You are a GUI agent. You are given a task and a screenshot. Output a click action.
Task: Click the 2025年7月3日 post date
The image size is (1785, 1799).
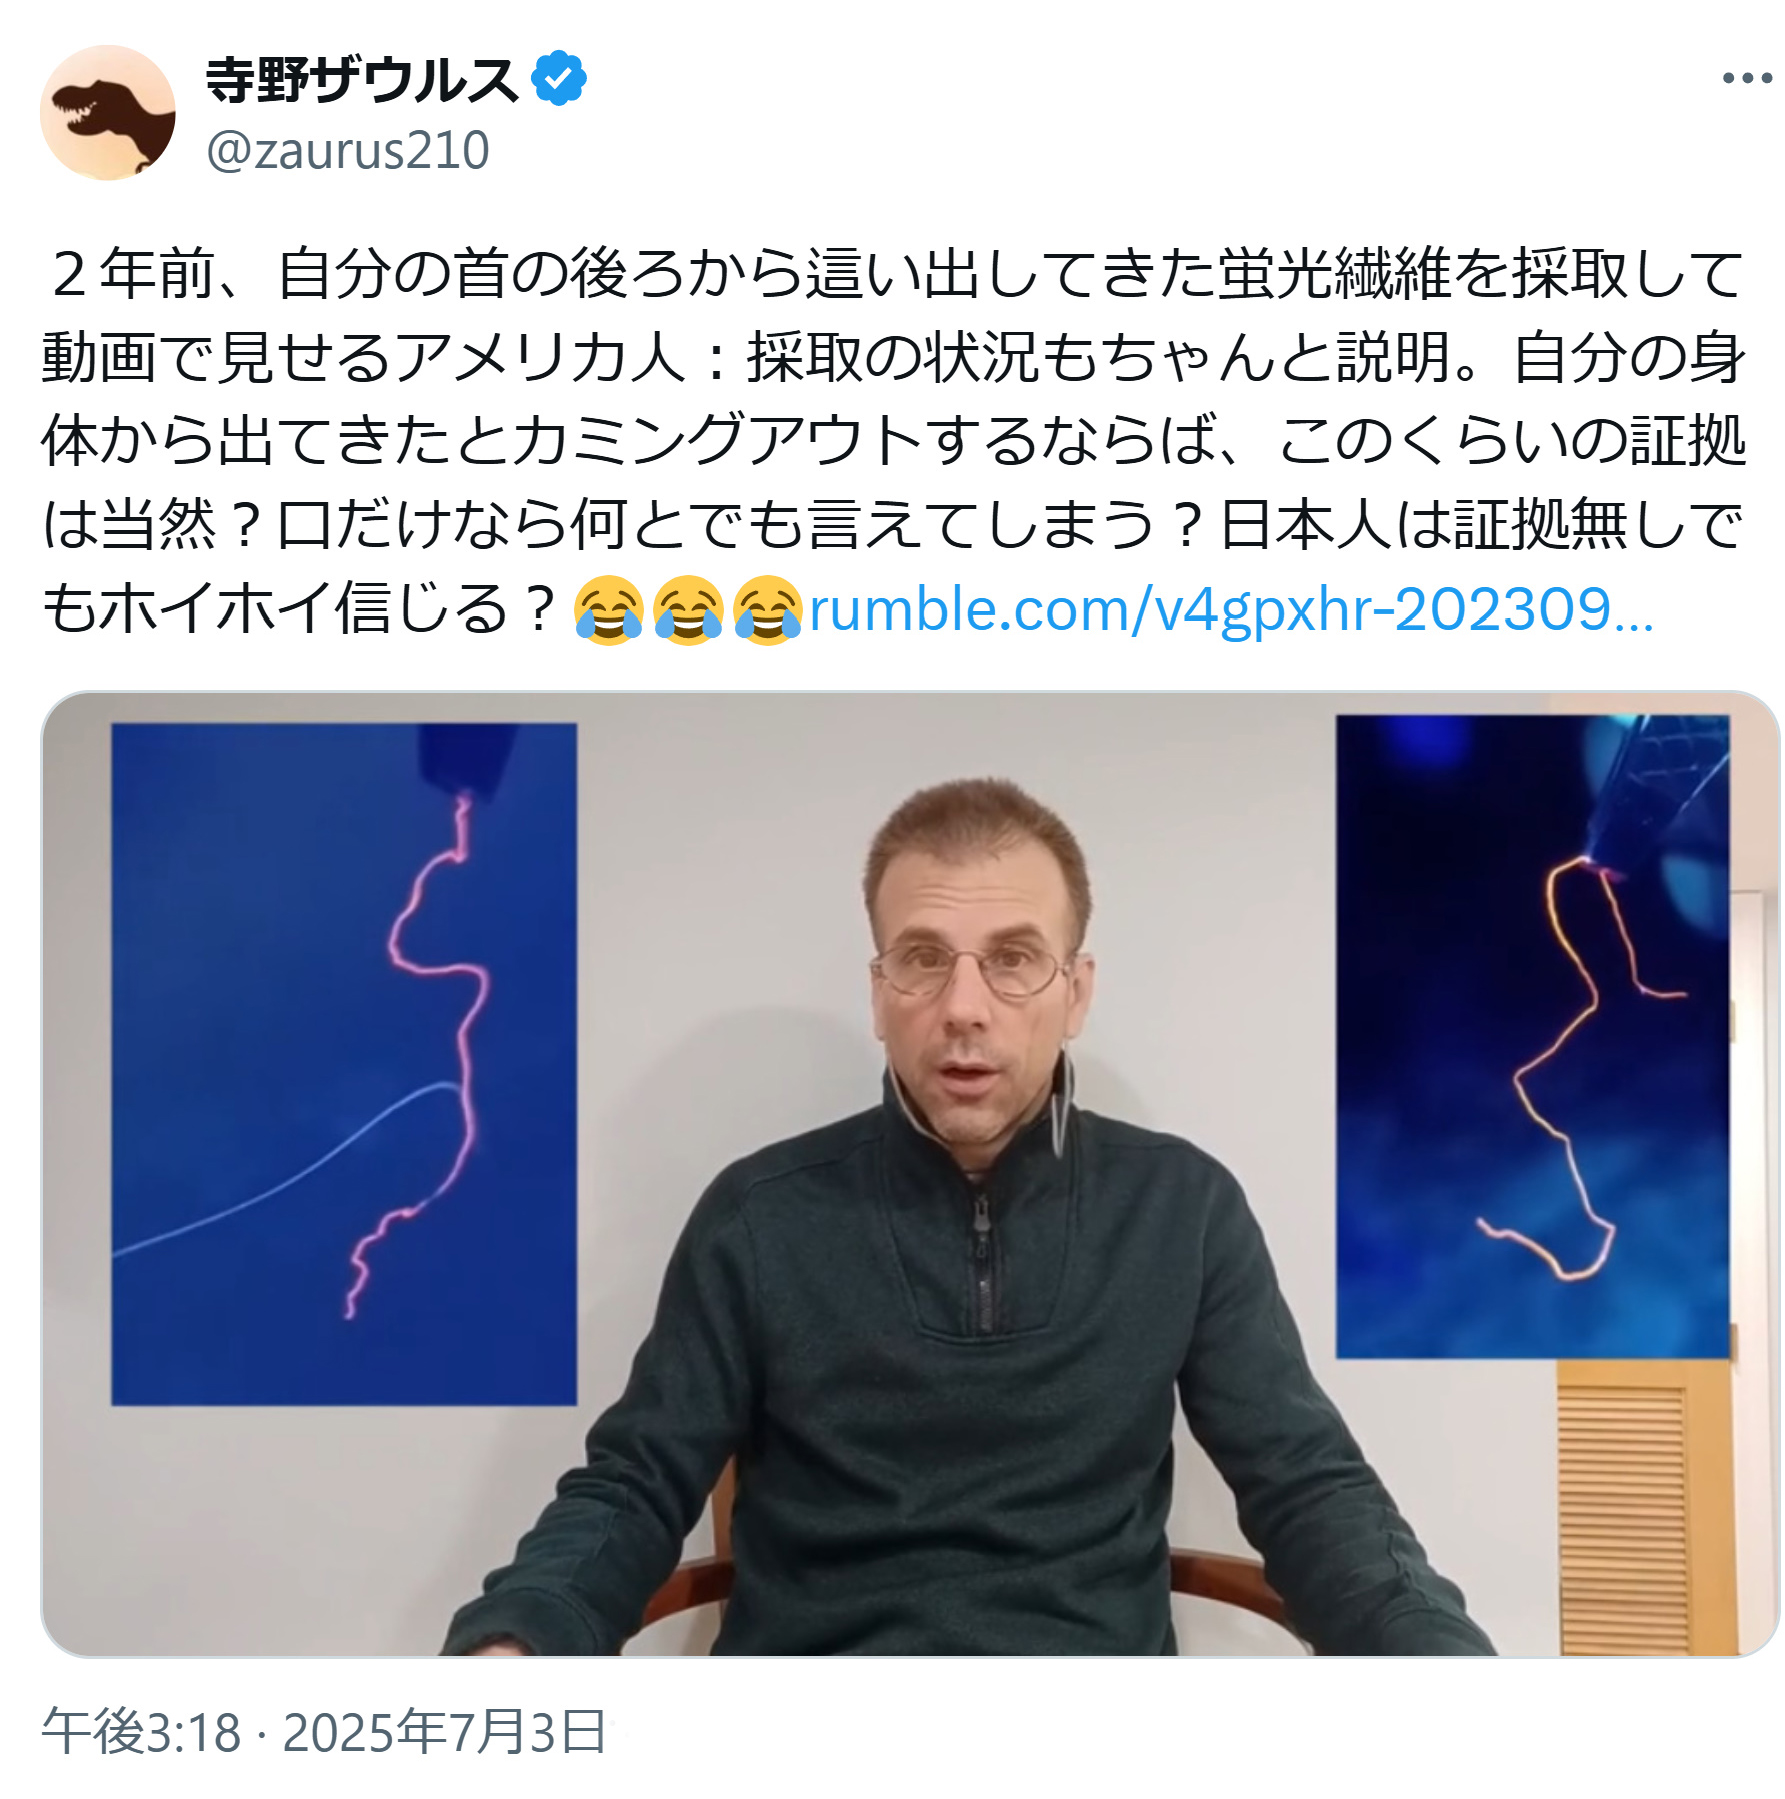coord(444,1732)
